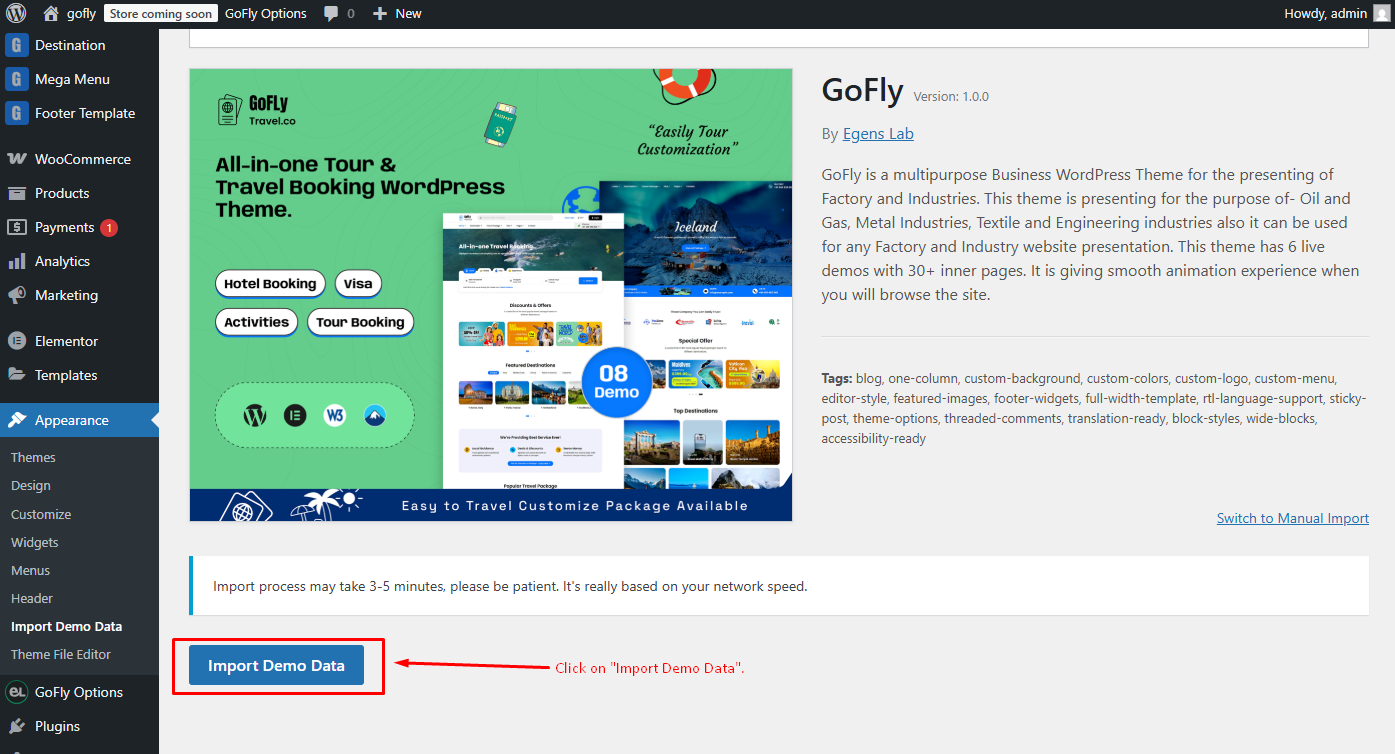1395x754 pixels.
Task: Click the Products box icon
Action: (17, 193)
